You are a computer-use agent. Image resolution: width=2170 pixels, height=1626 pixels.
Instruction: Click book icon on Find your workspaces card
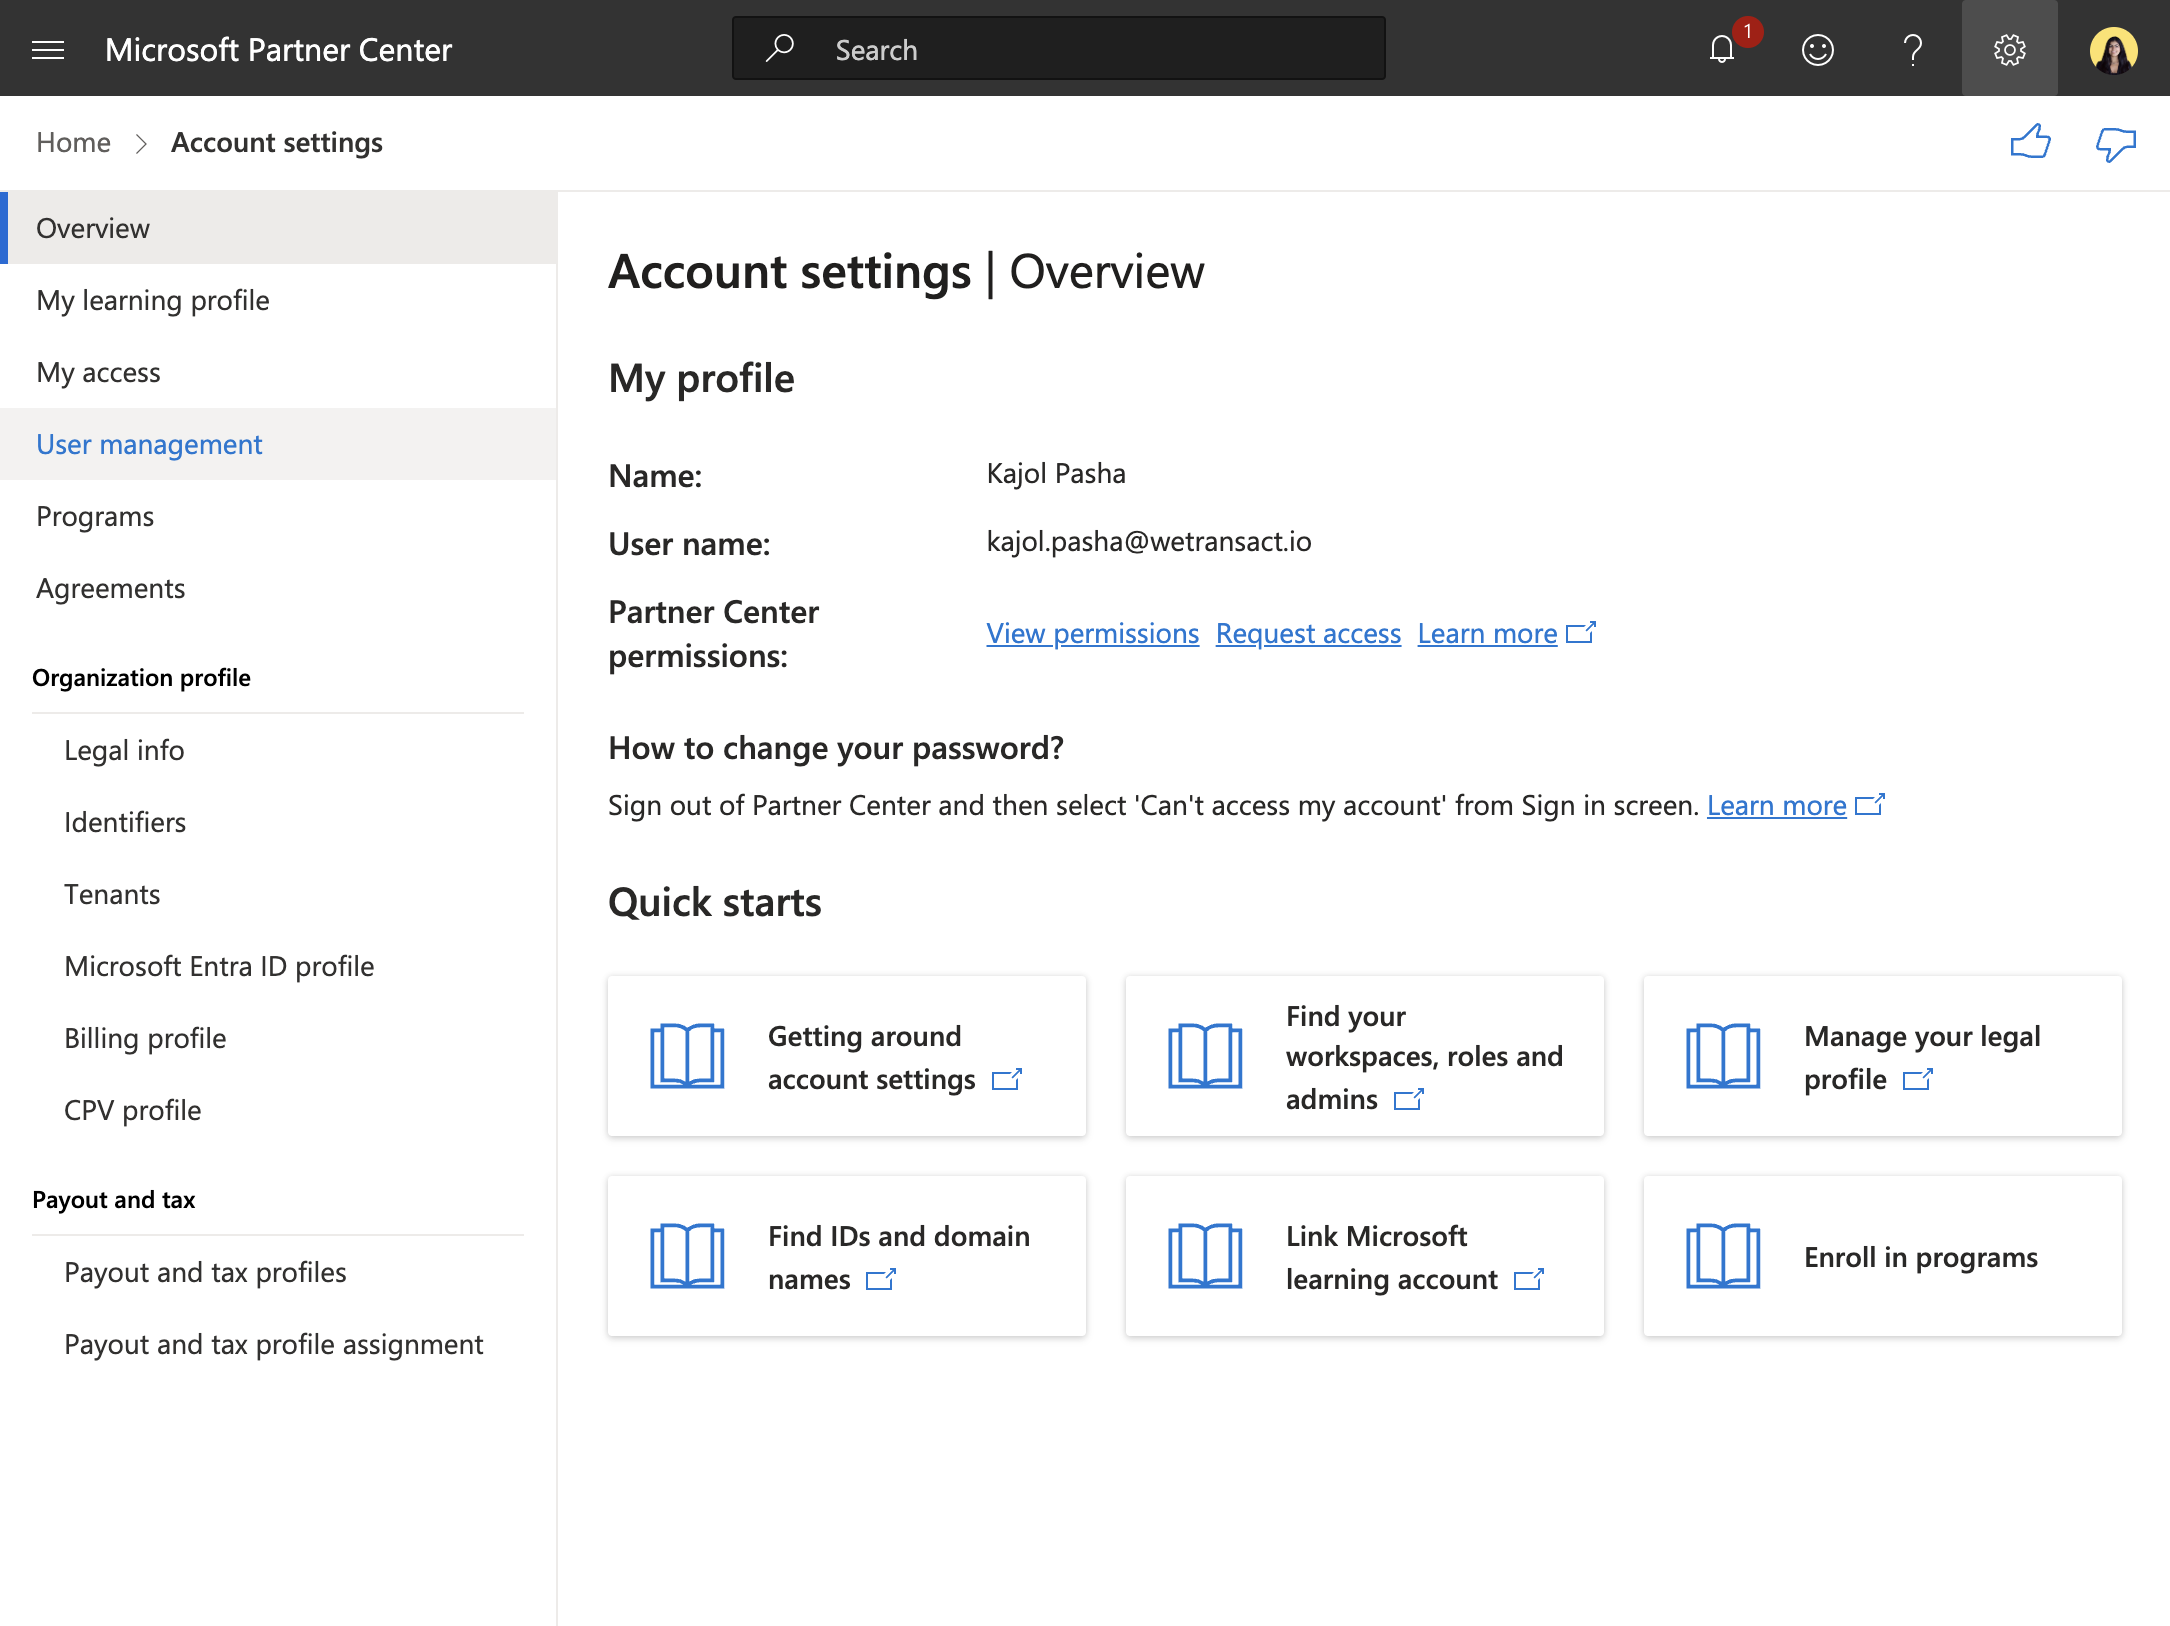tap(1205, 1056)
